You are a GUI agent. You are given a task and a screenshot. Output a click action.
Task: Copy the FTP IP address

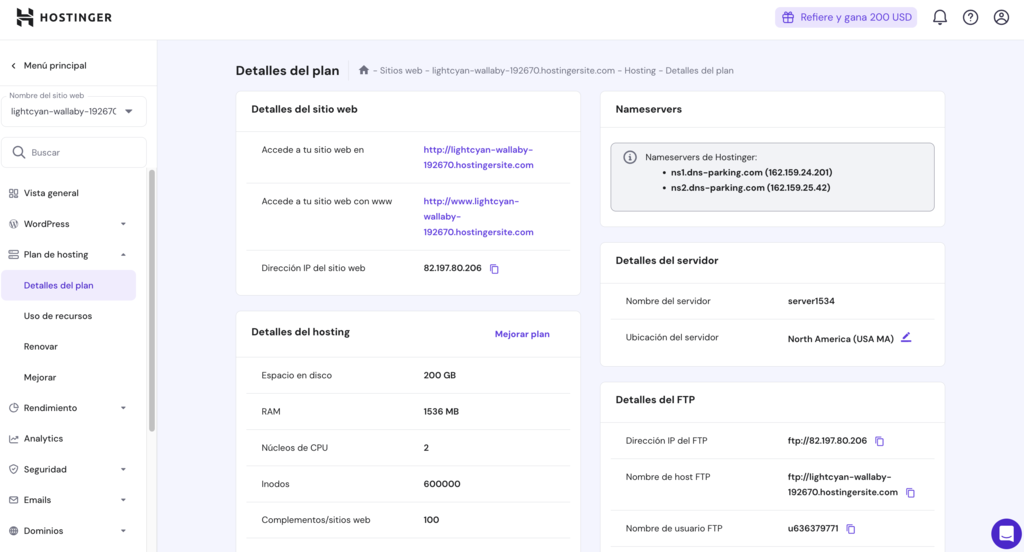point(880,441)
